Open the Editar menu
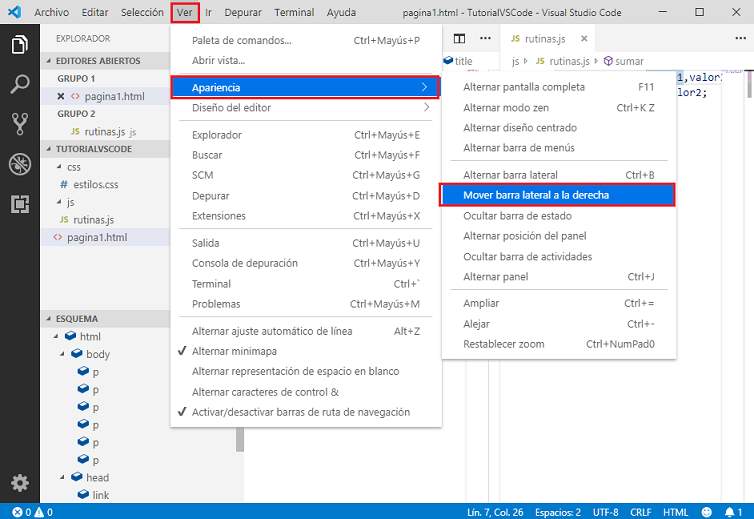This screenshot has height=519, width=754. tap(95, 12)
